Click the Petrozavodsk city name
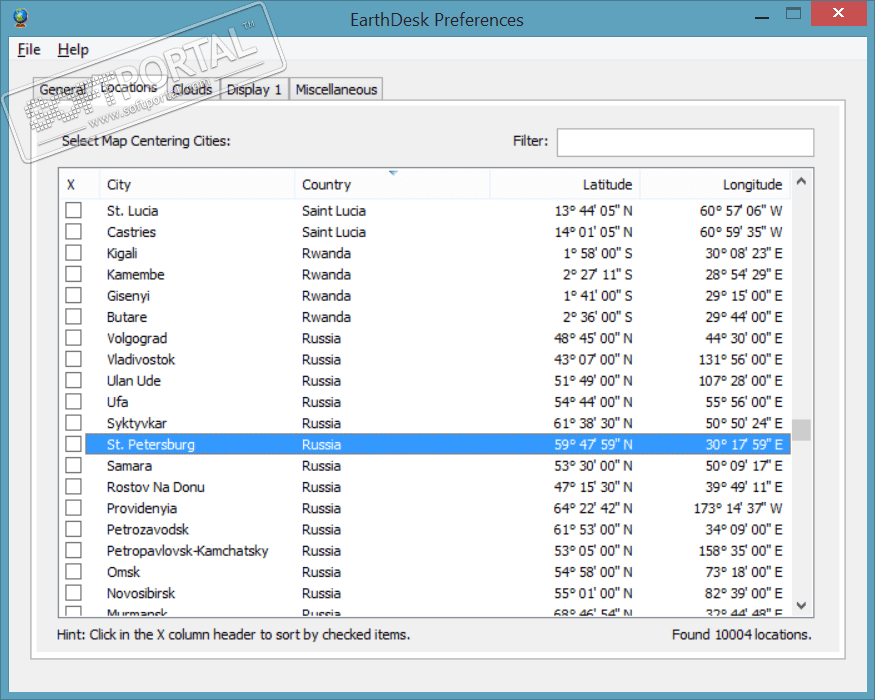The image size is (875, 700). click(x=148, y=530)
